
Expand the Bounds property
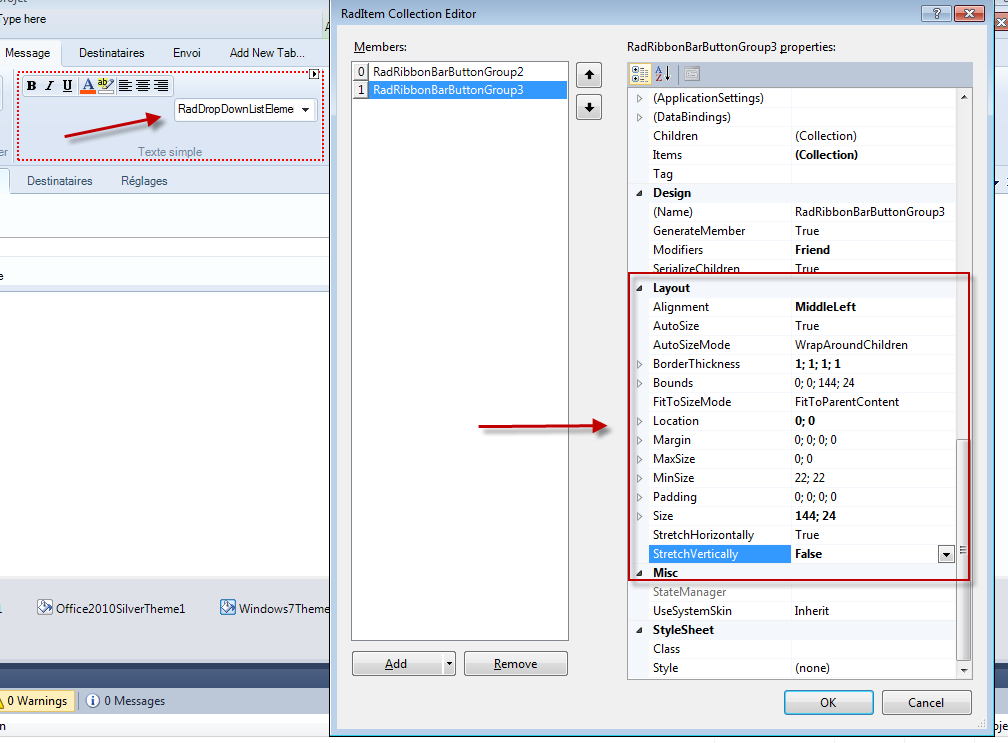pos(639,383)
